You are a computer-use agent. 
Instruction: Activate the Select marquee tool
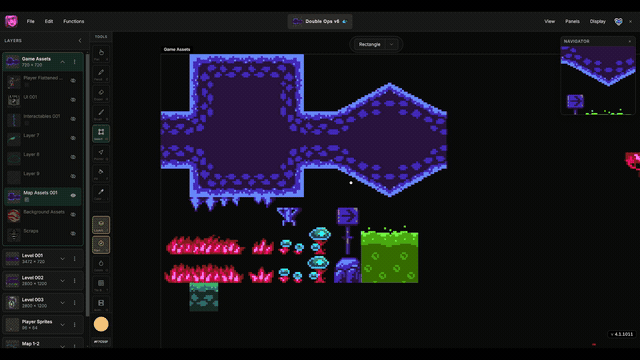point(101,133)
